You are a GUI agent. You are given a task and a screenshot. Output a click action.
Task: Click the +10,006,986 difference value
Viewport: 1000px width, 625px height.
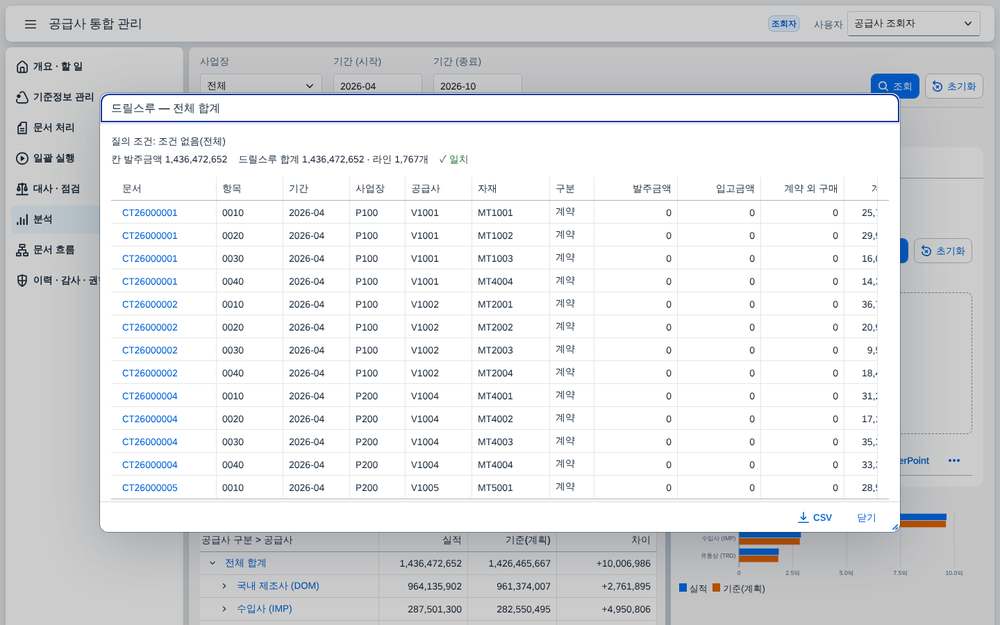[623, 564]
